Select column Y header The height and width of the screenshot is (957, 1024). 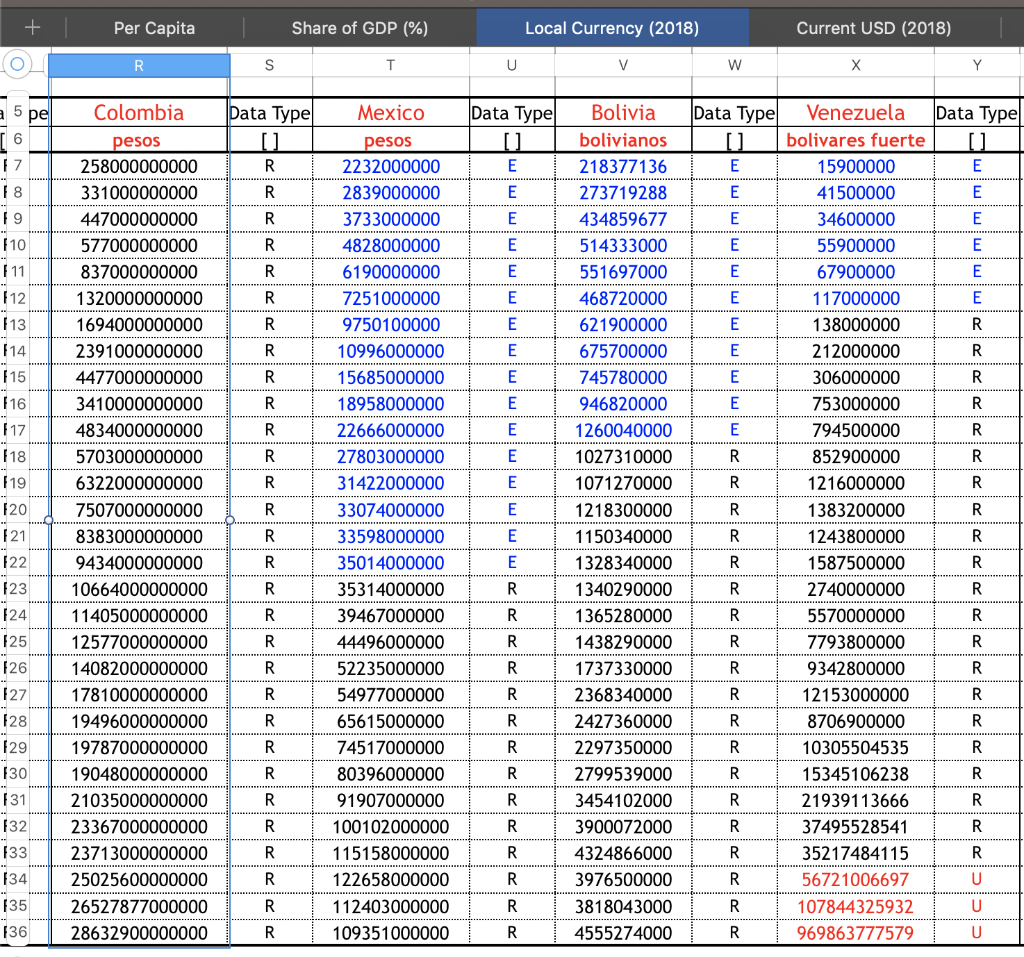pyautogui.click(x=977, y=65)
